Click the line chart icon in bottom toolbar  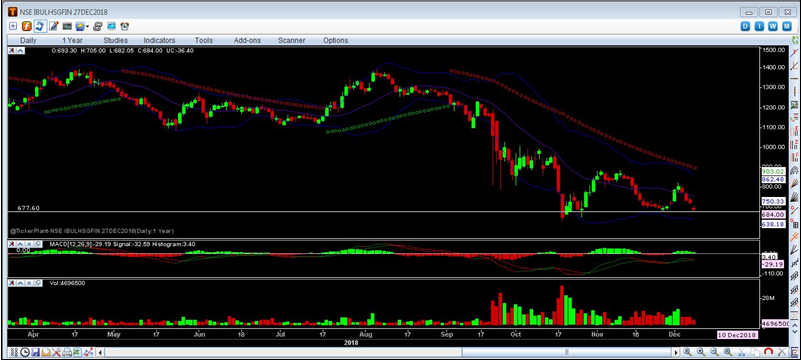(88, 352)
